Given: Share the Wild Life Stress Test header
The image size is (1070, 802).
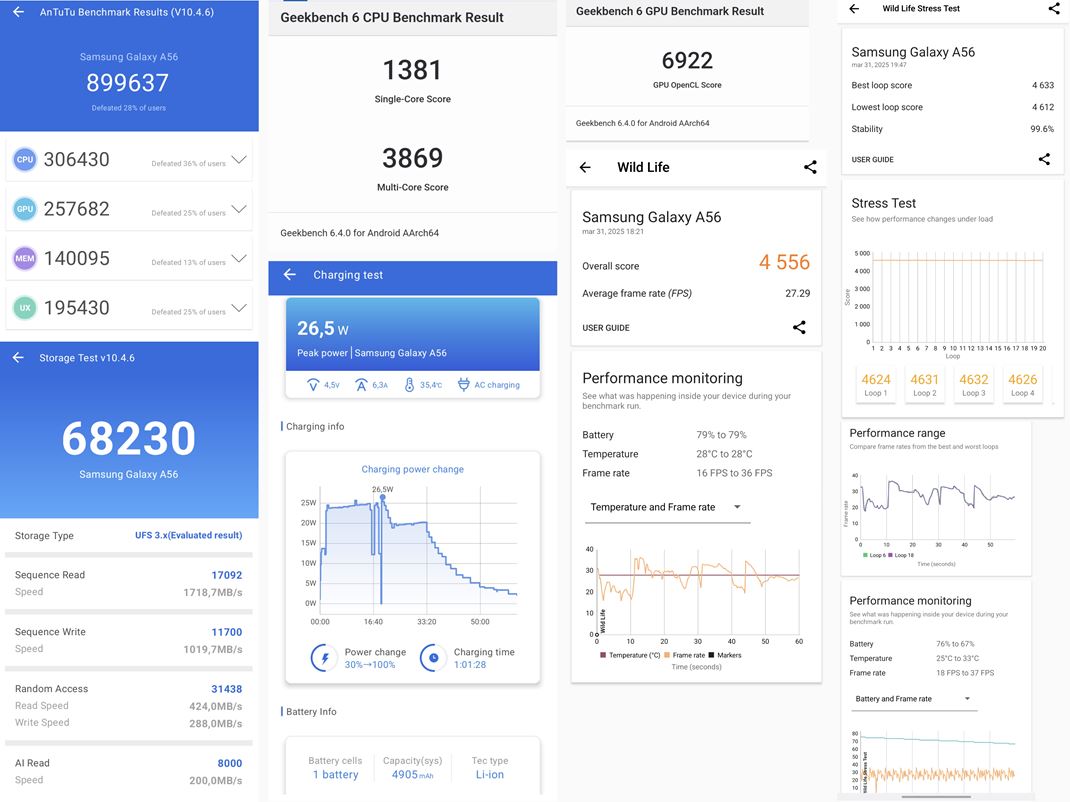Looking at the screenshot, I should pyautogui.click(x=1054, y=9).
